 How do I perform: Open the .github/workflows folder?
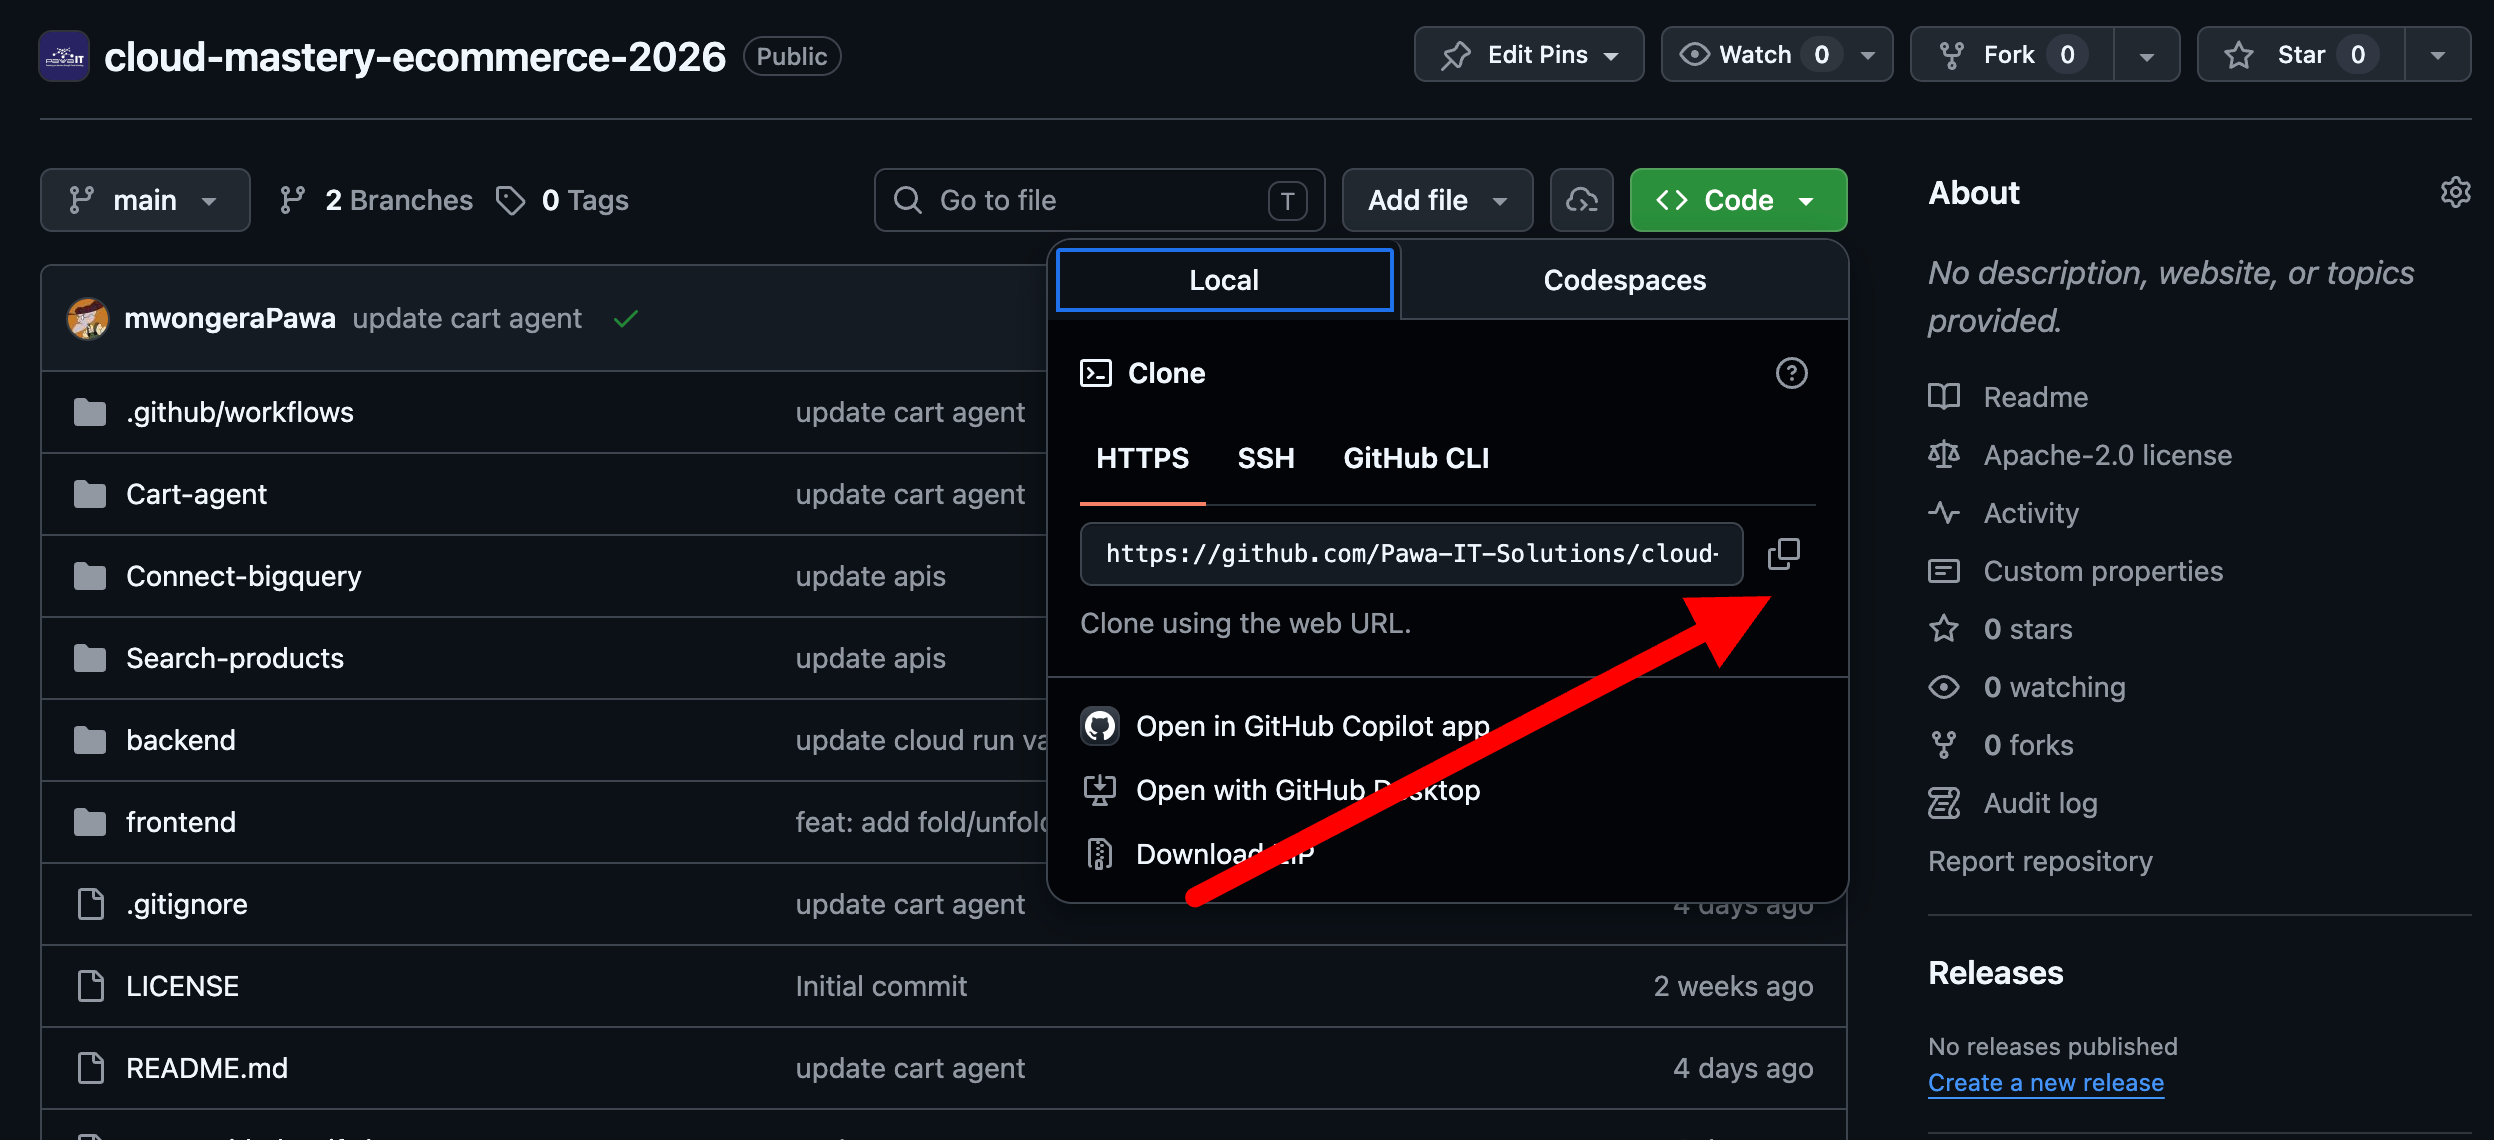pyautogui.click(x=239, y=412)
